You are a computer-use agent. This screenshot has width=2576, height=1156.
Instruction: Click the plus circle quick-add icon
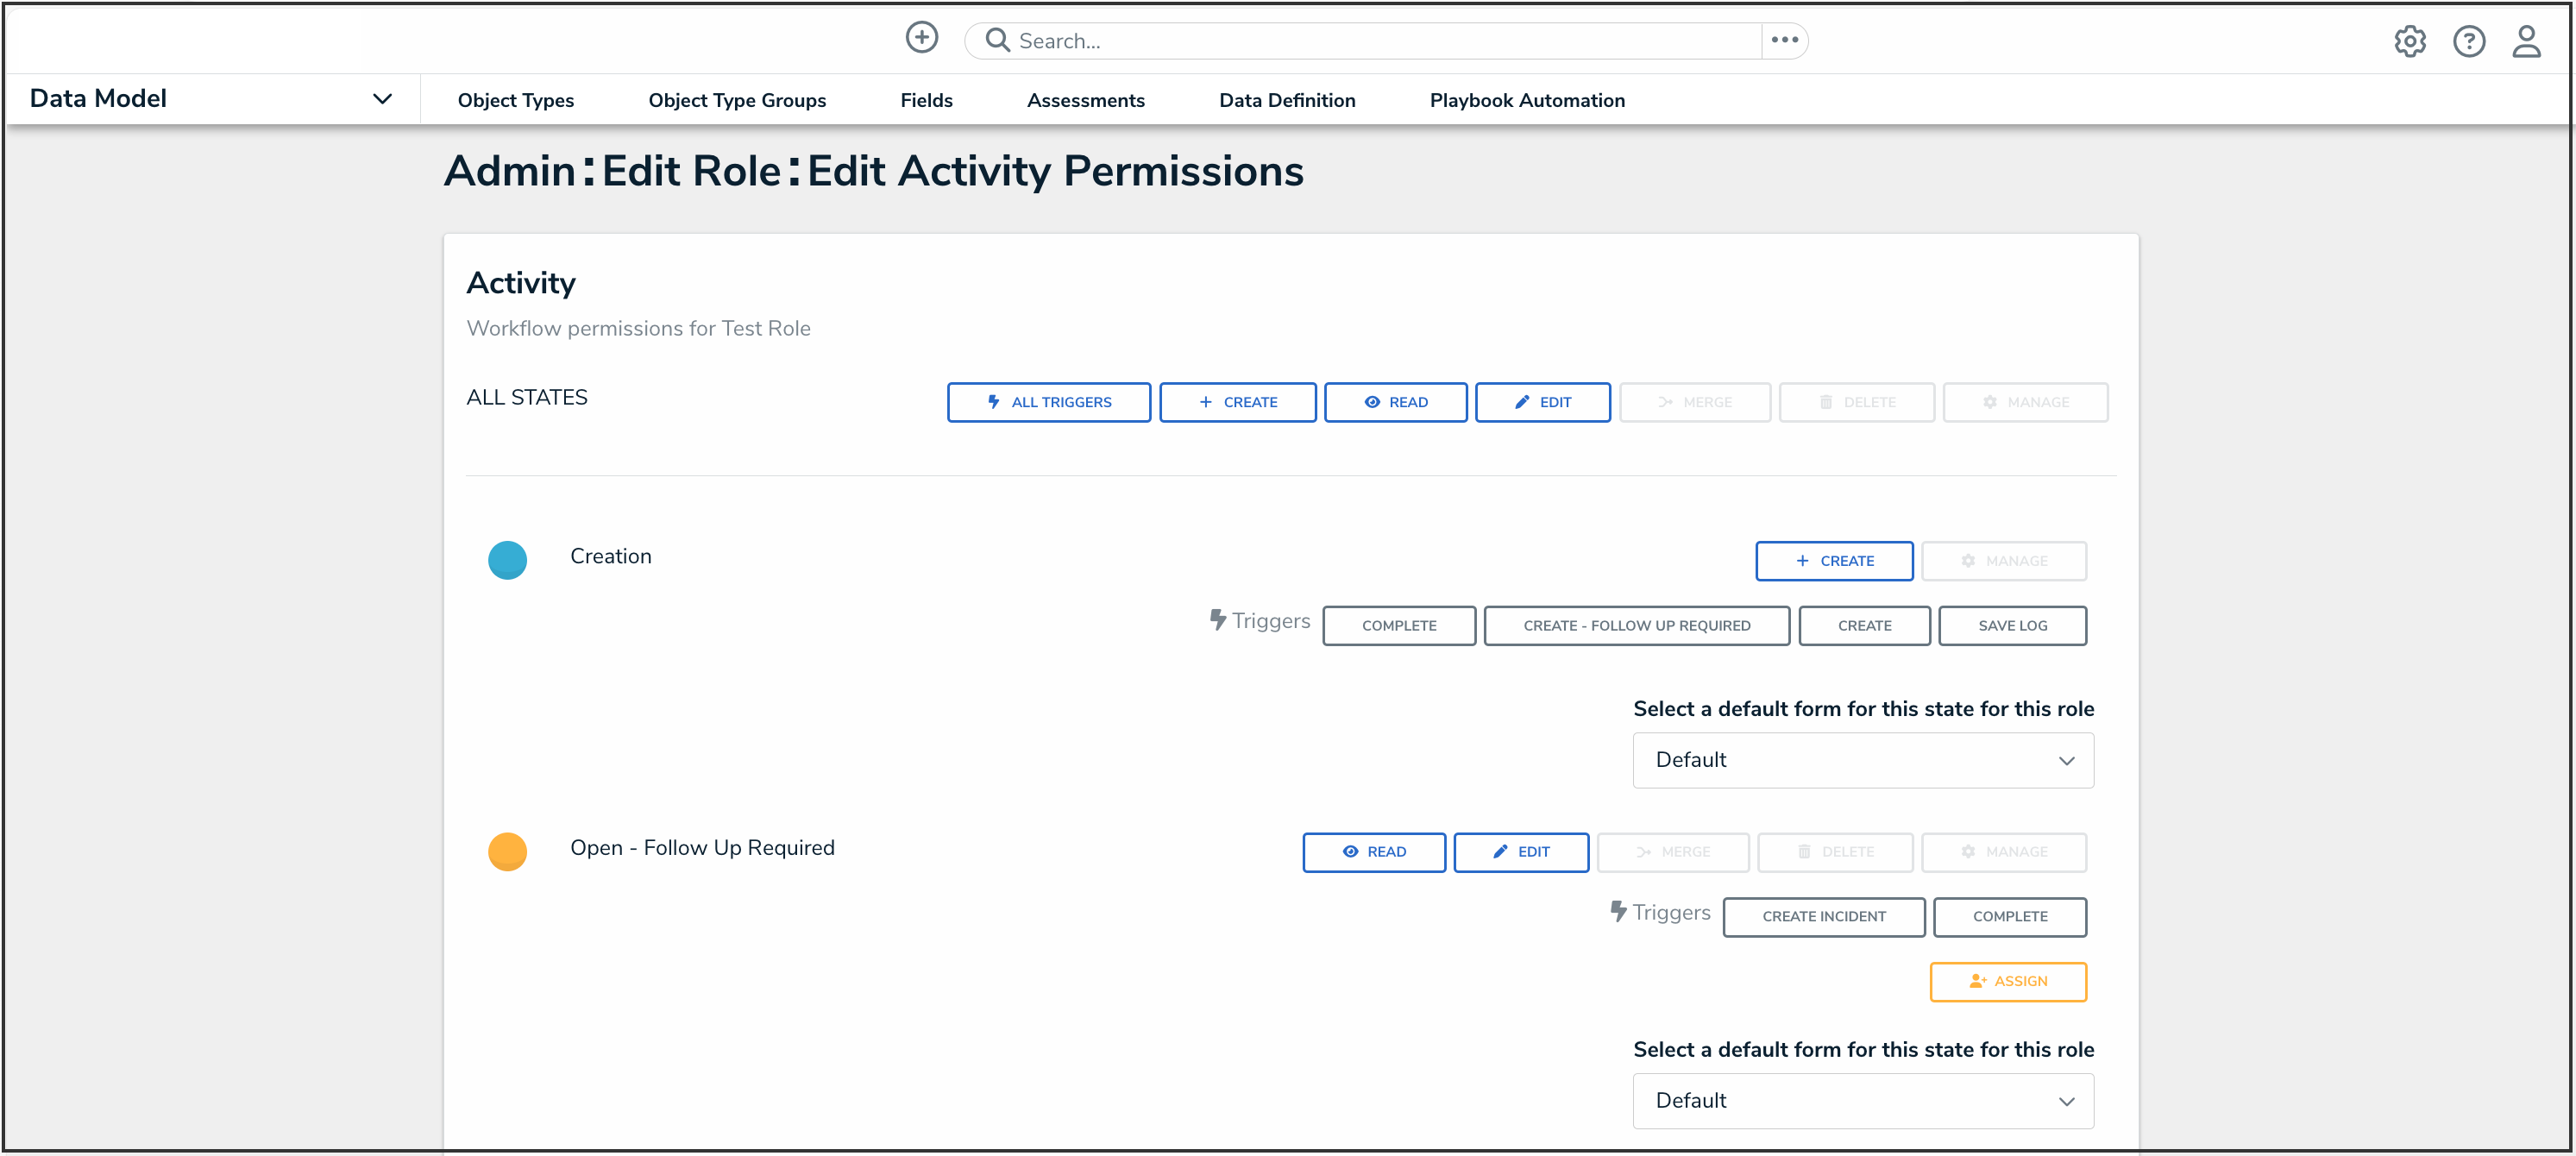(921, 38)
